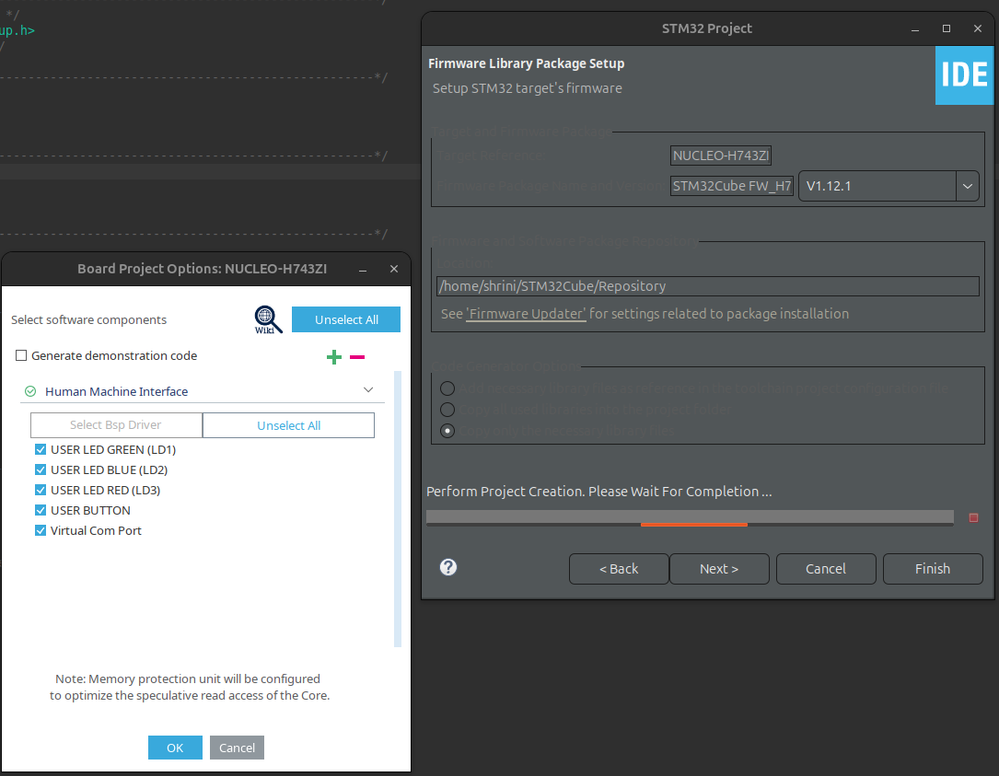Click the components list vertical scrollbar

point(398,509)
